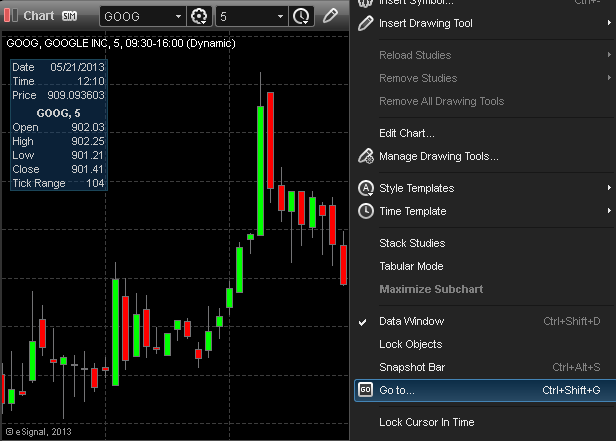Click Close value 901.41
The width and height of the screenshot is (616, 441).
tap(87, 169)
